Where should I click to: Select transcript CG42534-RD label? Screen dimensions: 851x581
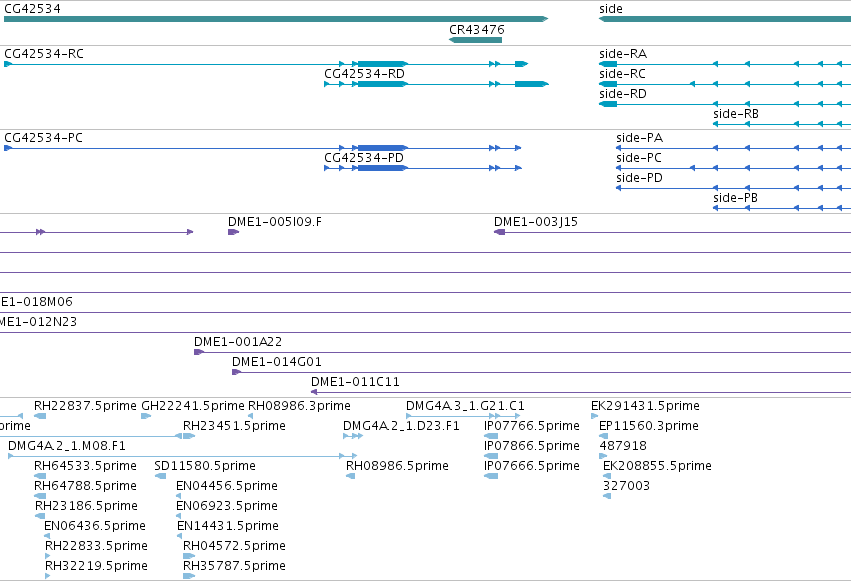[x=364, y=74]
